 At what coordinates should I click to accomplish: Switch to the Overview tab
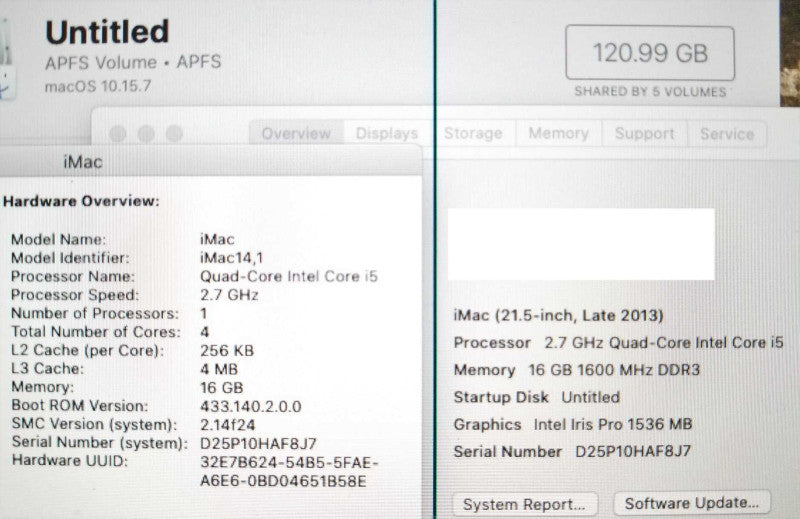coord(296,133)
